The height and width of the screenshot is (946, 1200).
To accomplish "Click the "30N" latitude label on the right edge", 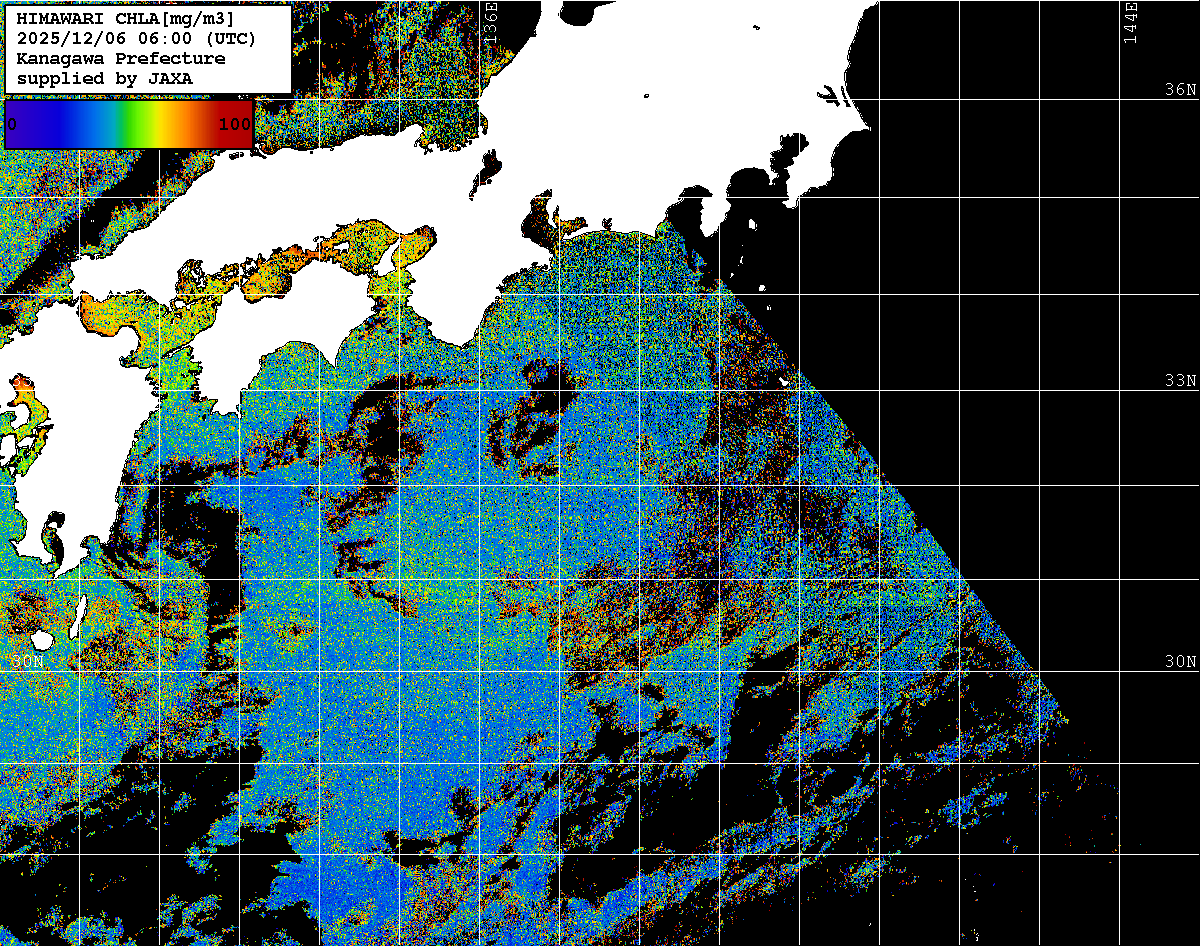I will point(1179,662).
